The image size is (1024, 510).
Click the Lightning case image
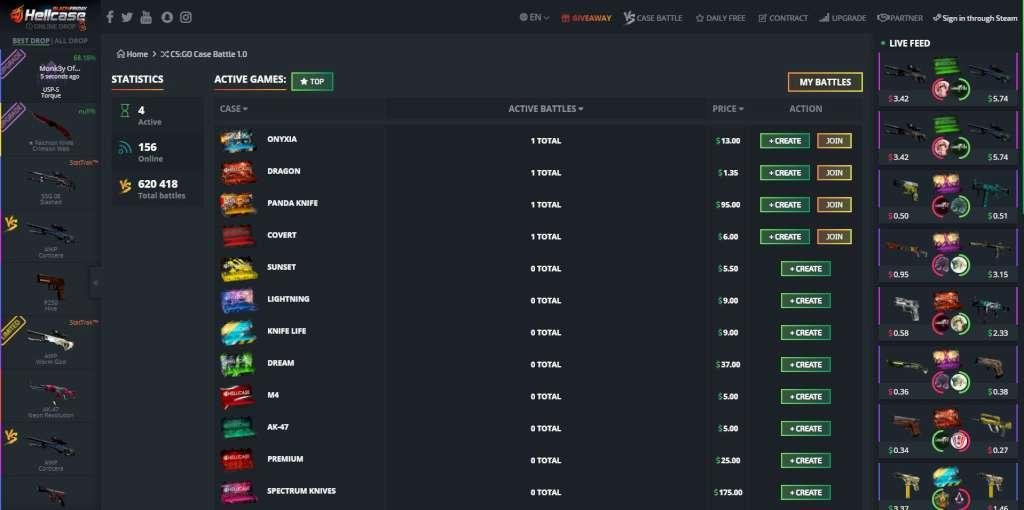[238, 300]
